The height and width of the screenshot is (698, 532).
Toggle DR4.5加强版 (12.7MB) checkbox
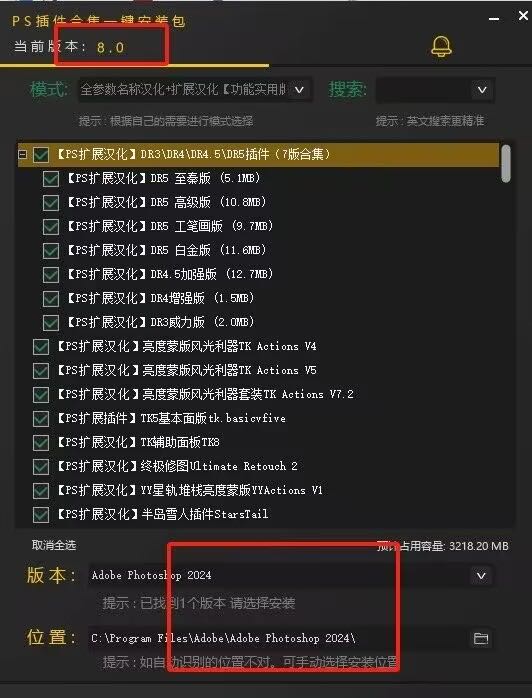click(51, 275)
